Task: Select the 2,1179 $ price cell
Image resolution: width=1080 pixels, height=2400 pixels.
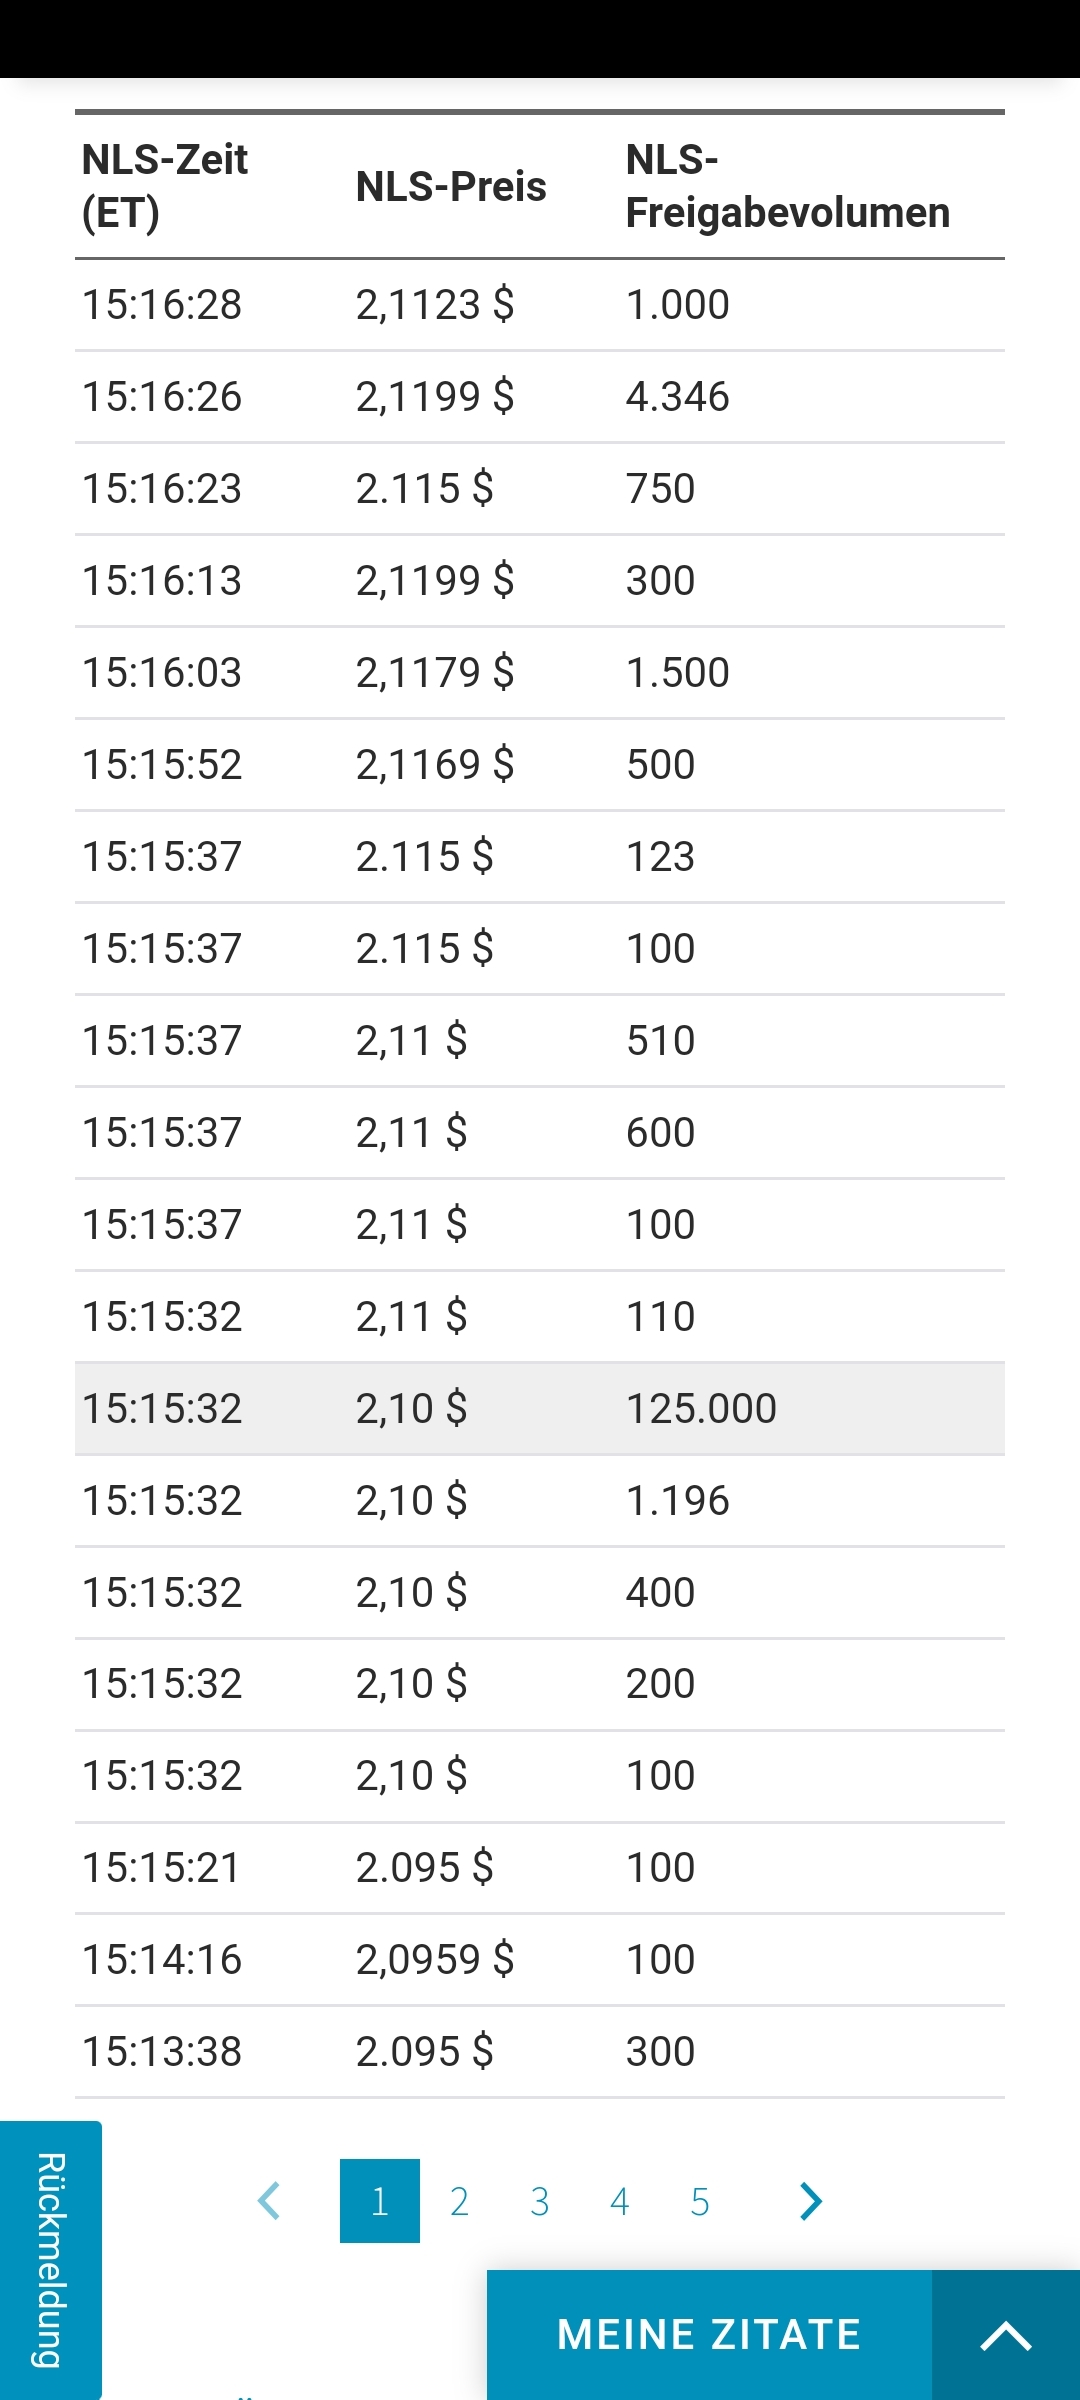Action: 435,673
